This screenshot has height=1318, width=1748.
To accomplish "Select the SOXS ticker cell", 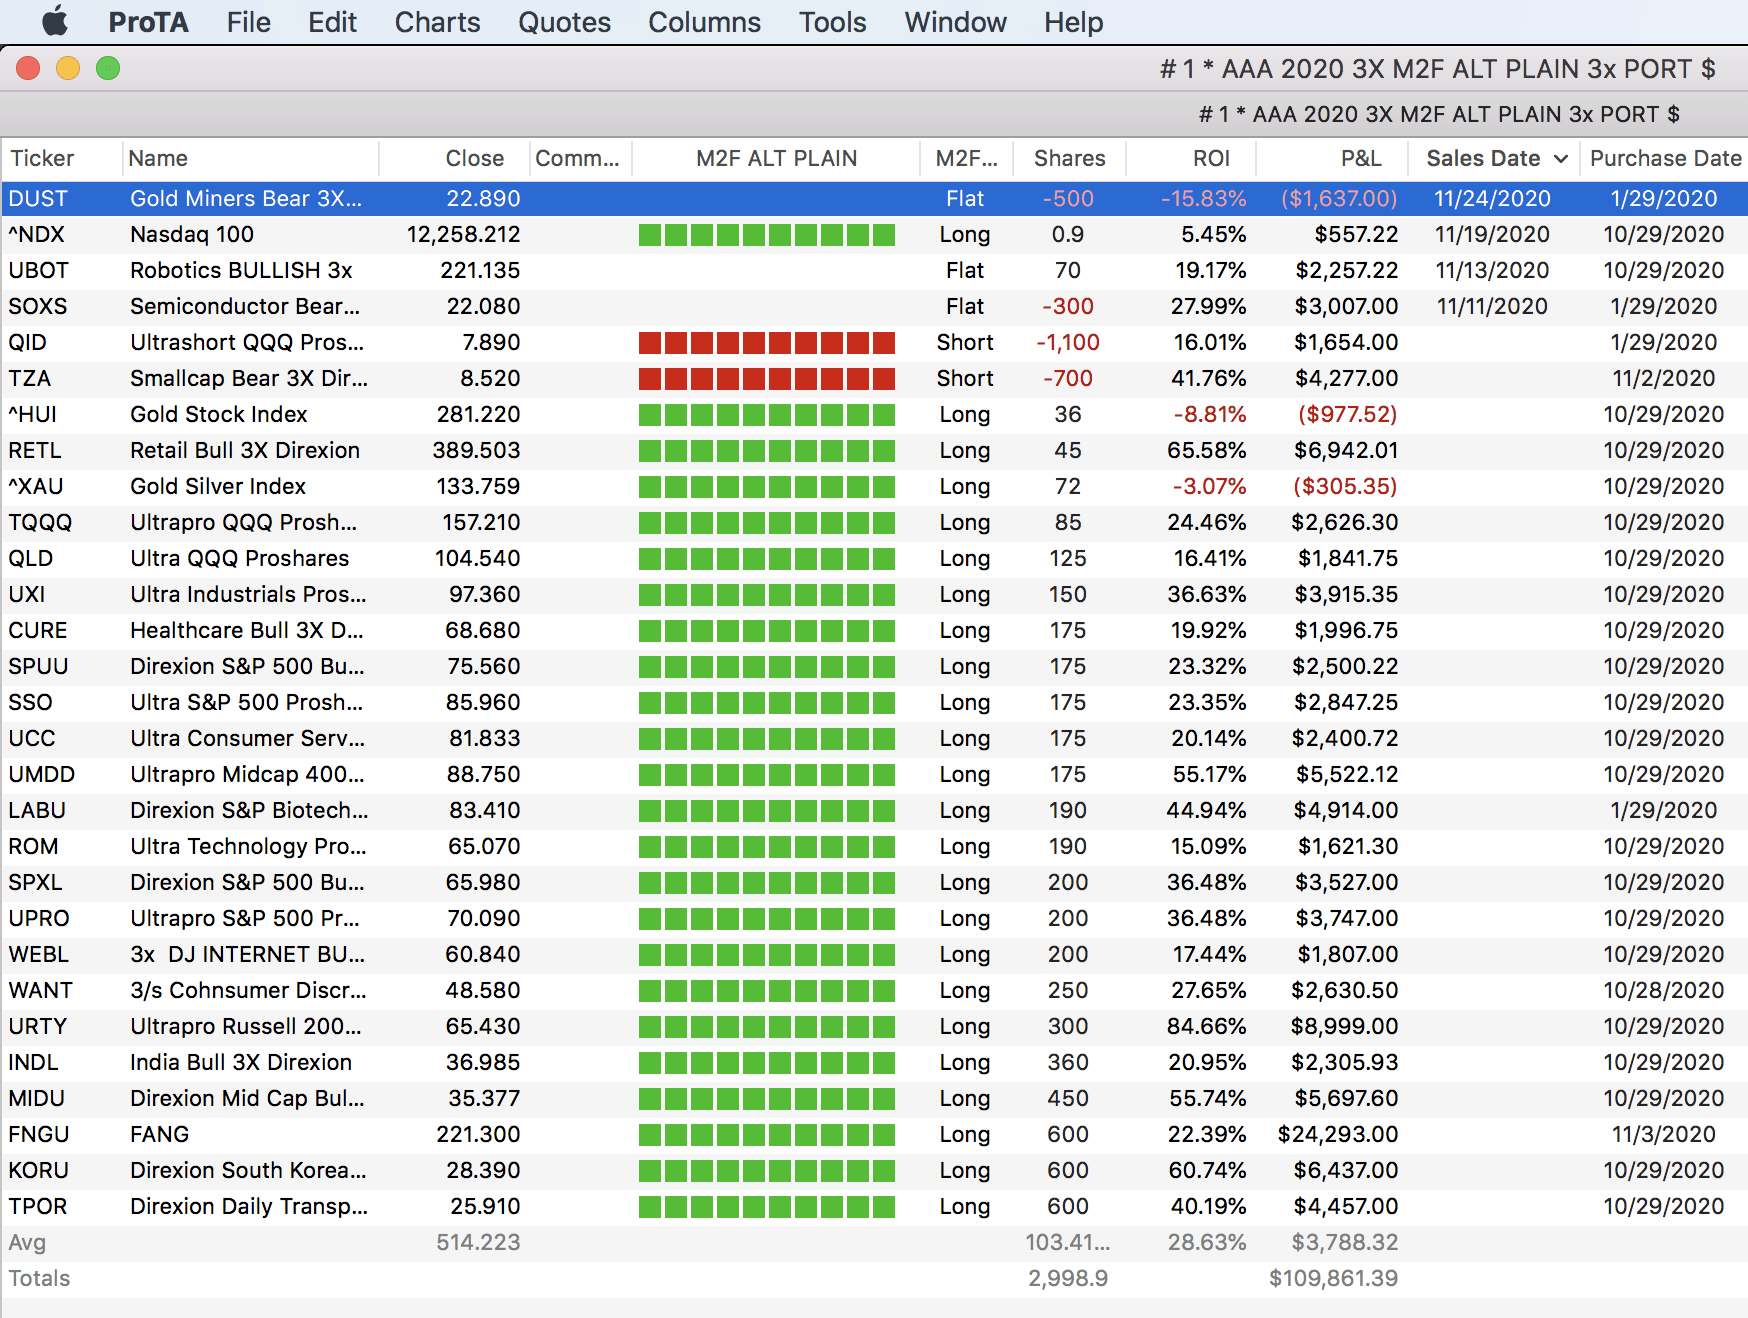I will pos(37,306).
